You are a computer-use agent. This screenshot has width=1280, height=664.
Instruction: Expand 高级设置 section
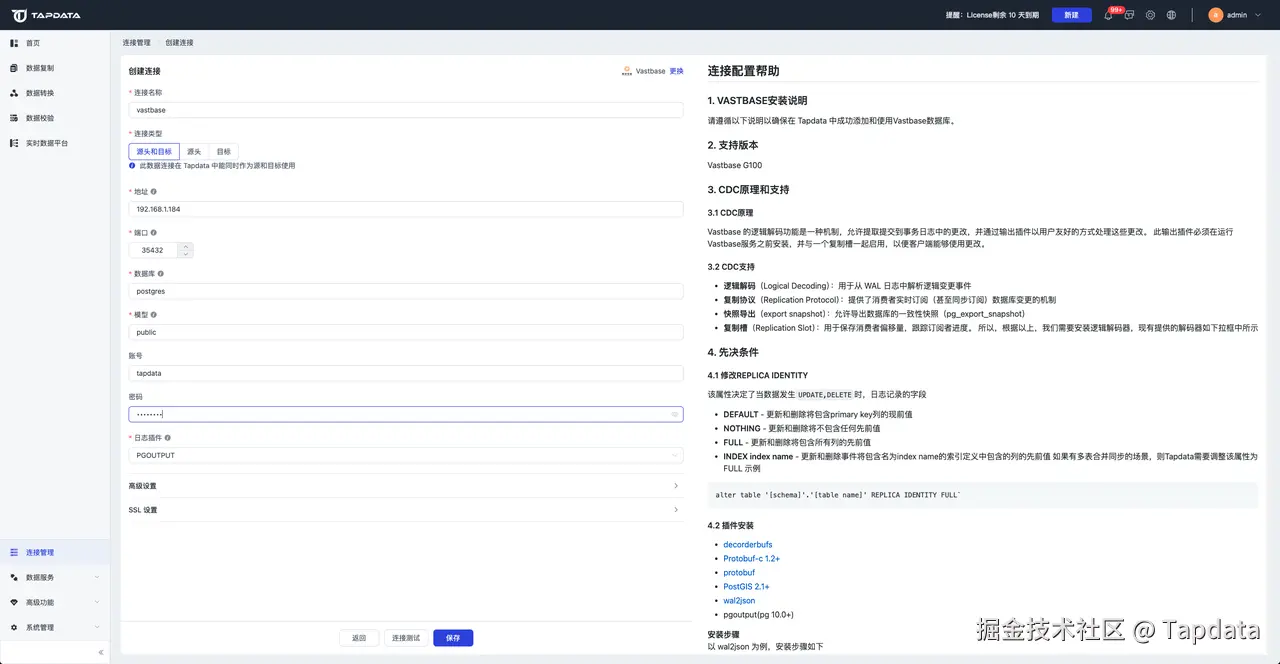coord(406,486)
